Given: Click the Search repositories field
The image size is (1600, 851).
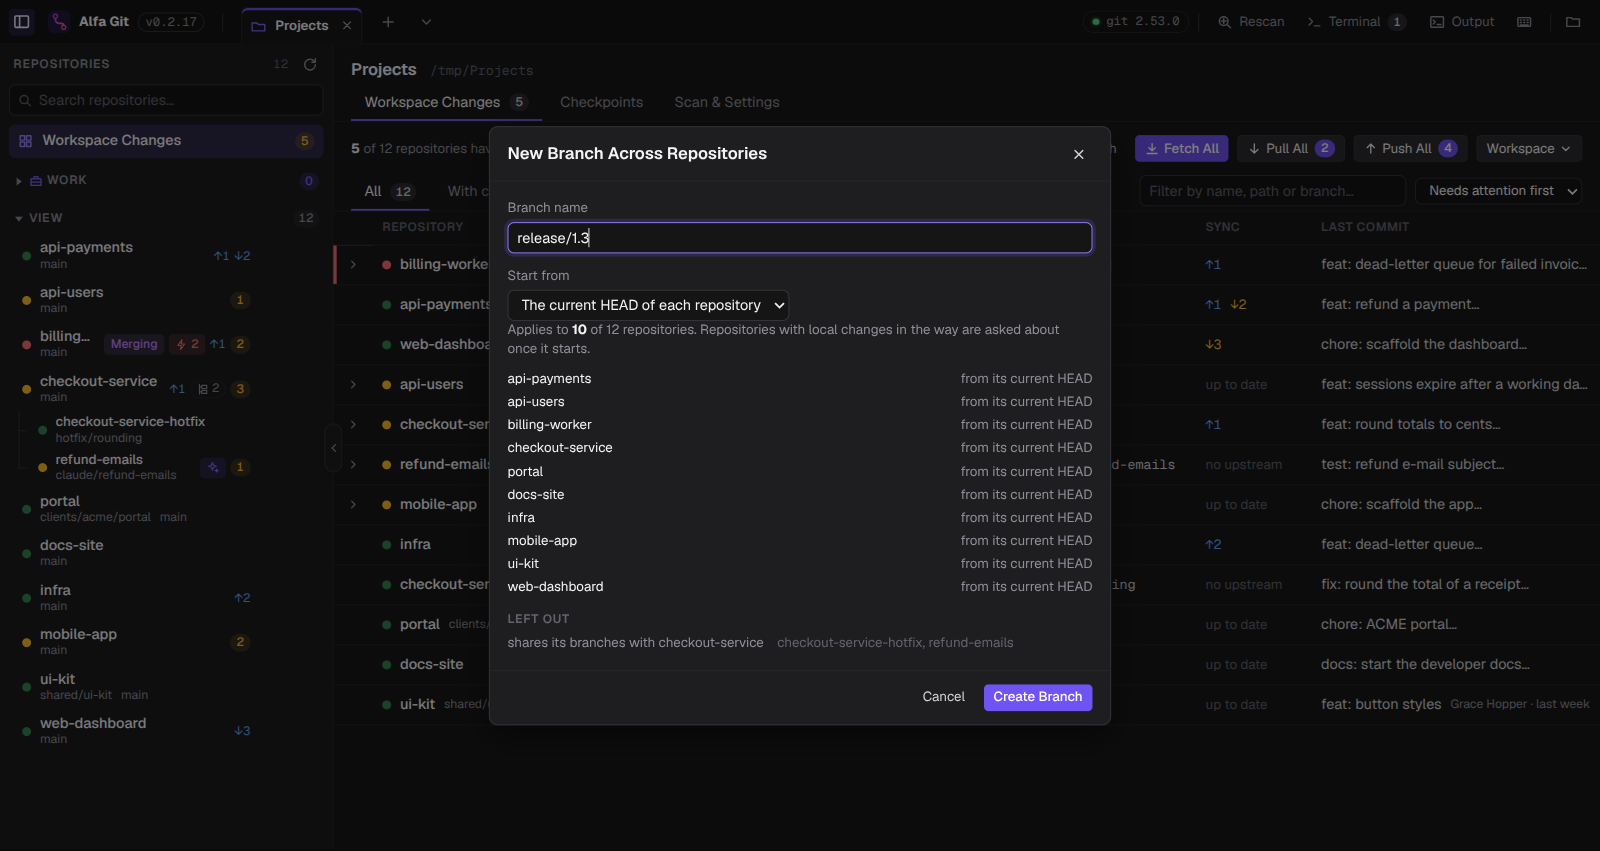Looking at the screenshot, I should pos(166,100).
